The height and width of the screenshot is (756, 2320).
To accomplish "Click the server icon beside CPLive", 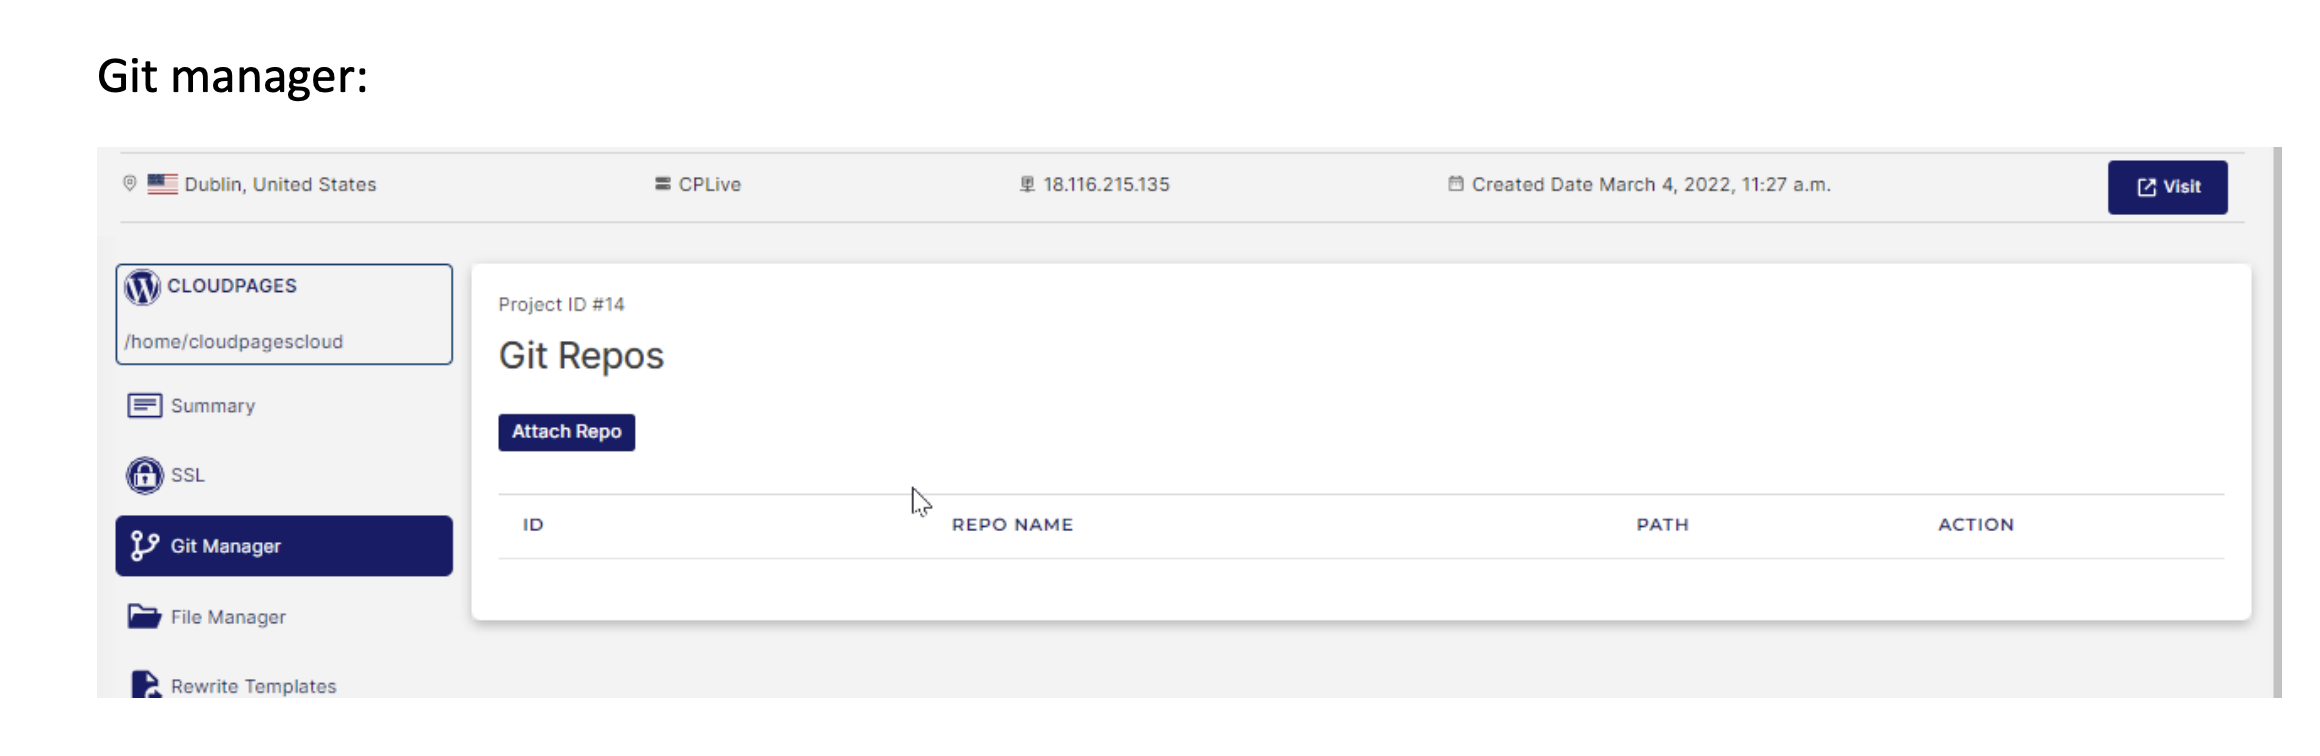I will [x=662, y=184].
